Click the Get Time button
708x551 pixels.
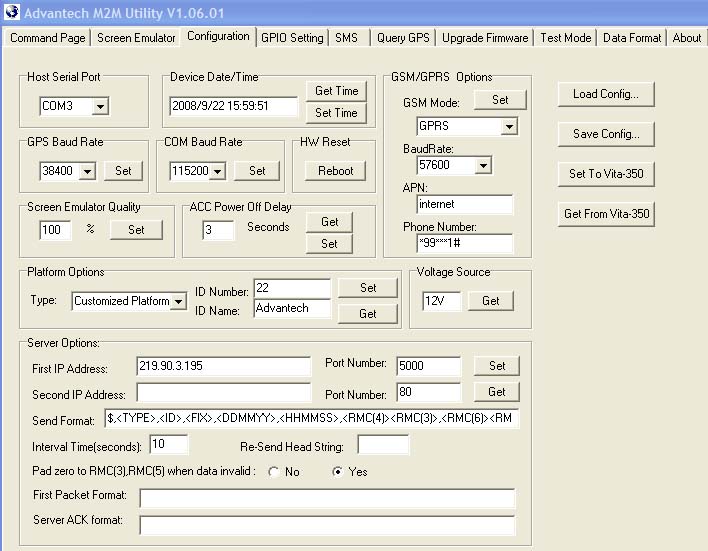[x=336, y=91]
